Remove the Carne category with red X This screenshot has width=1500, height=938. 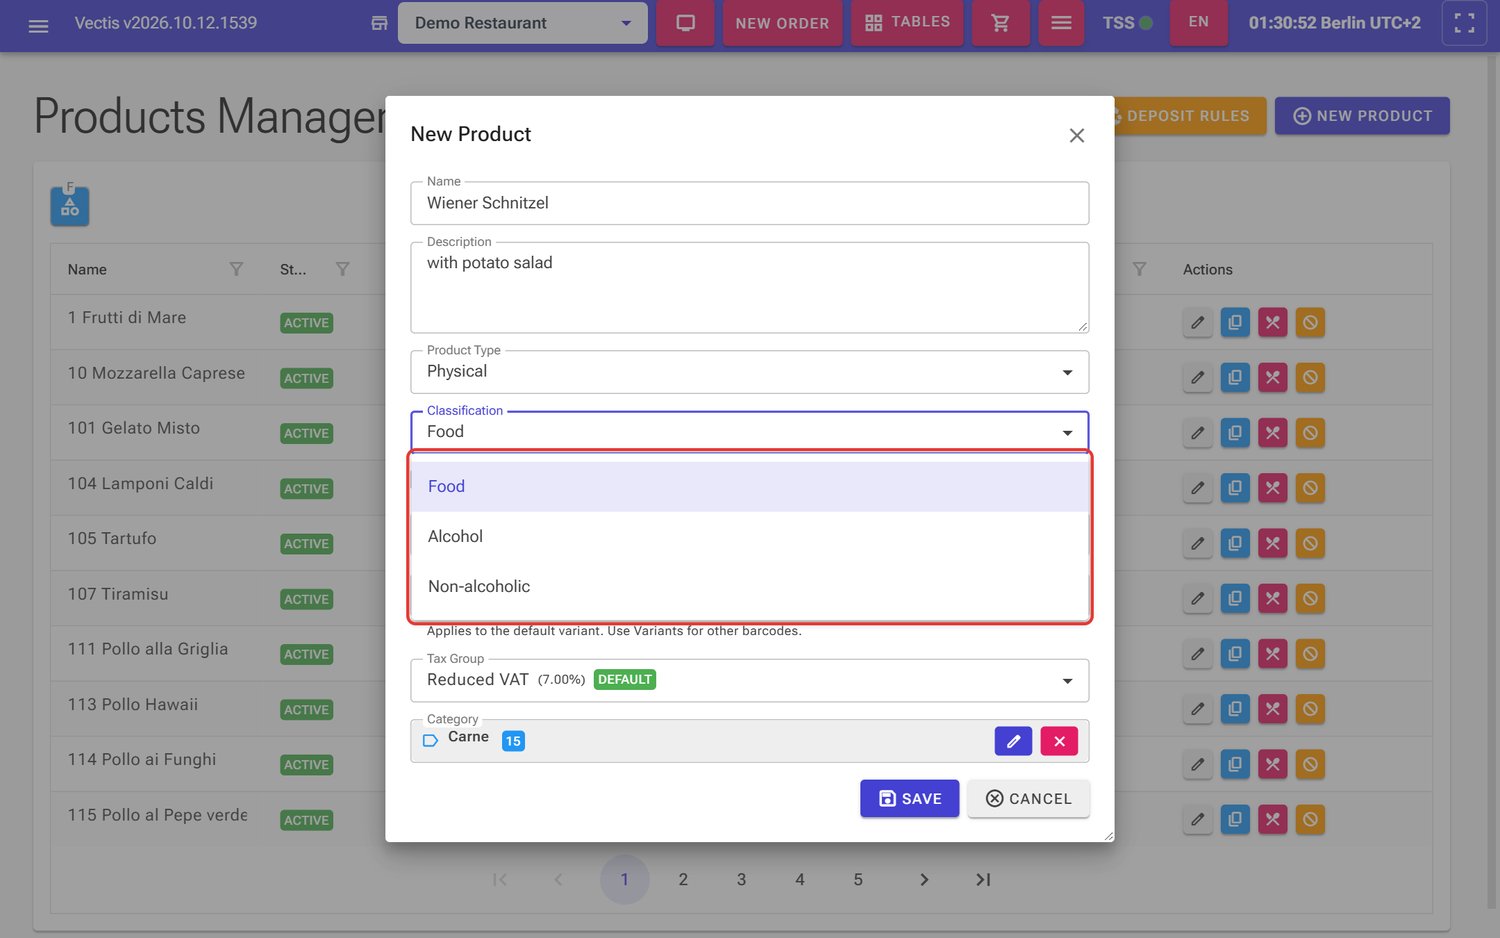[x=1059, y=741]
